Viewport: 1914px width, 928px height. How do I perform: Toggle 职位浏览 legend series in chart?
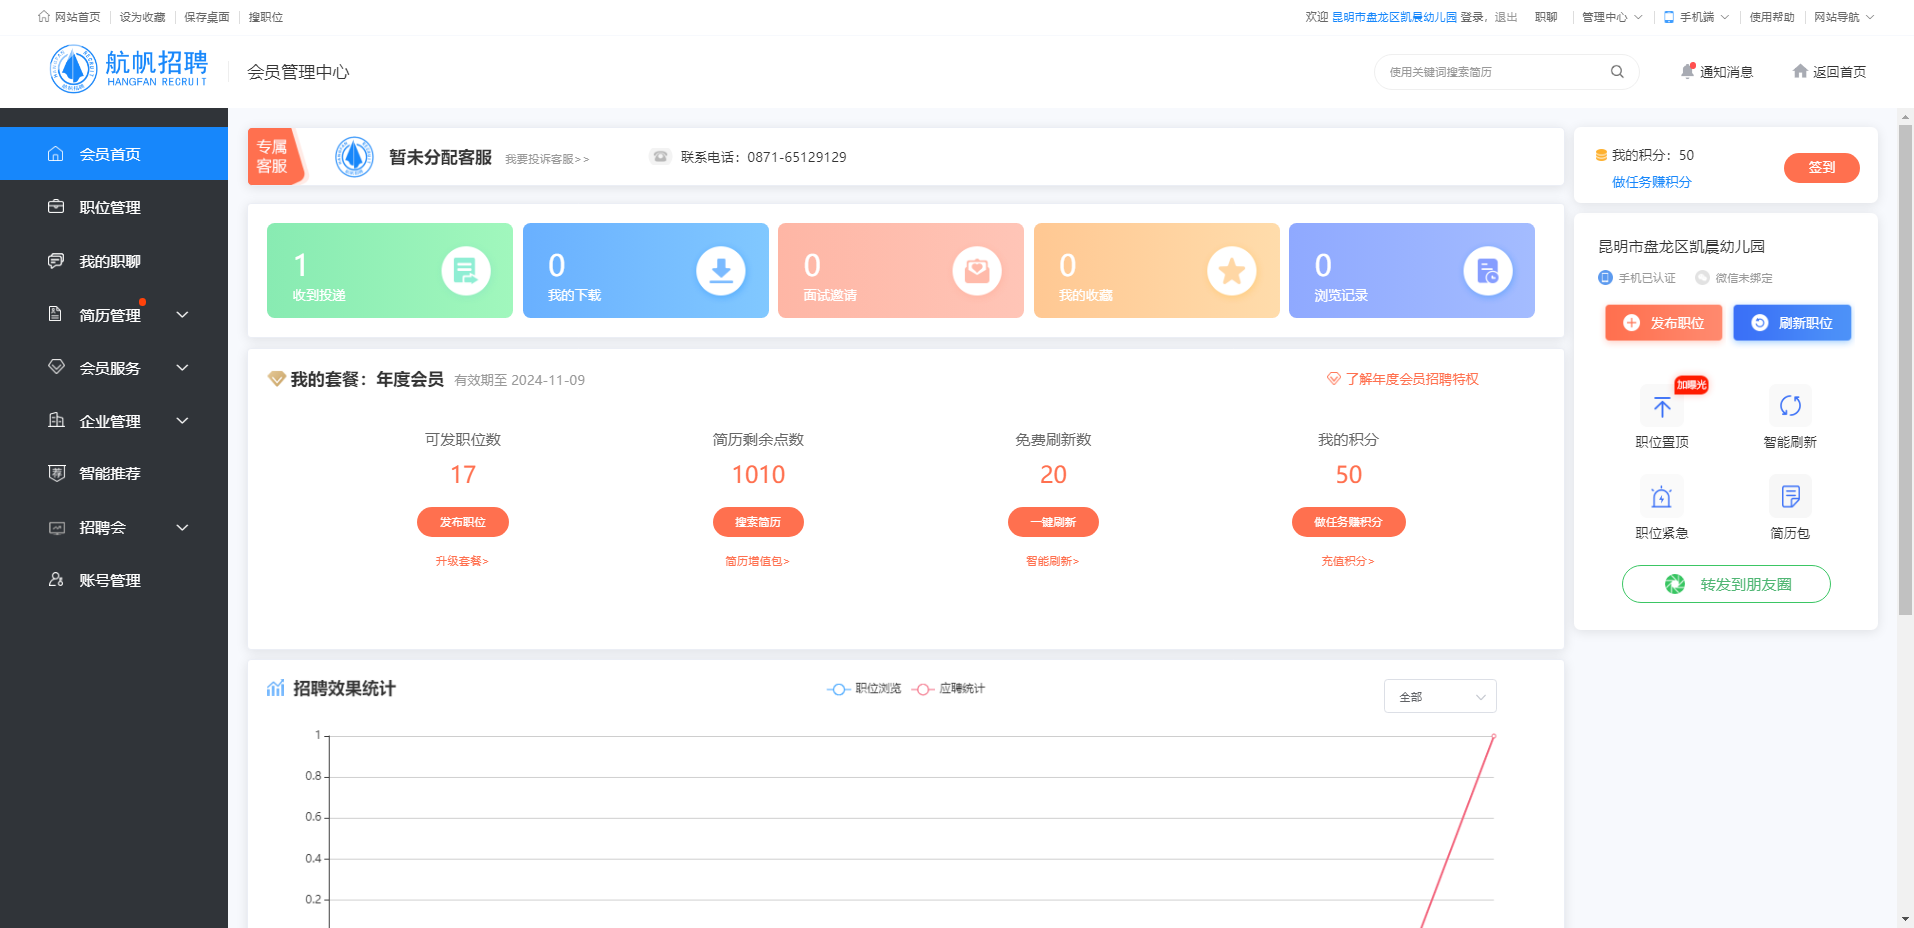[865, 689]
